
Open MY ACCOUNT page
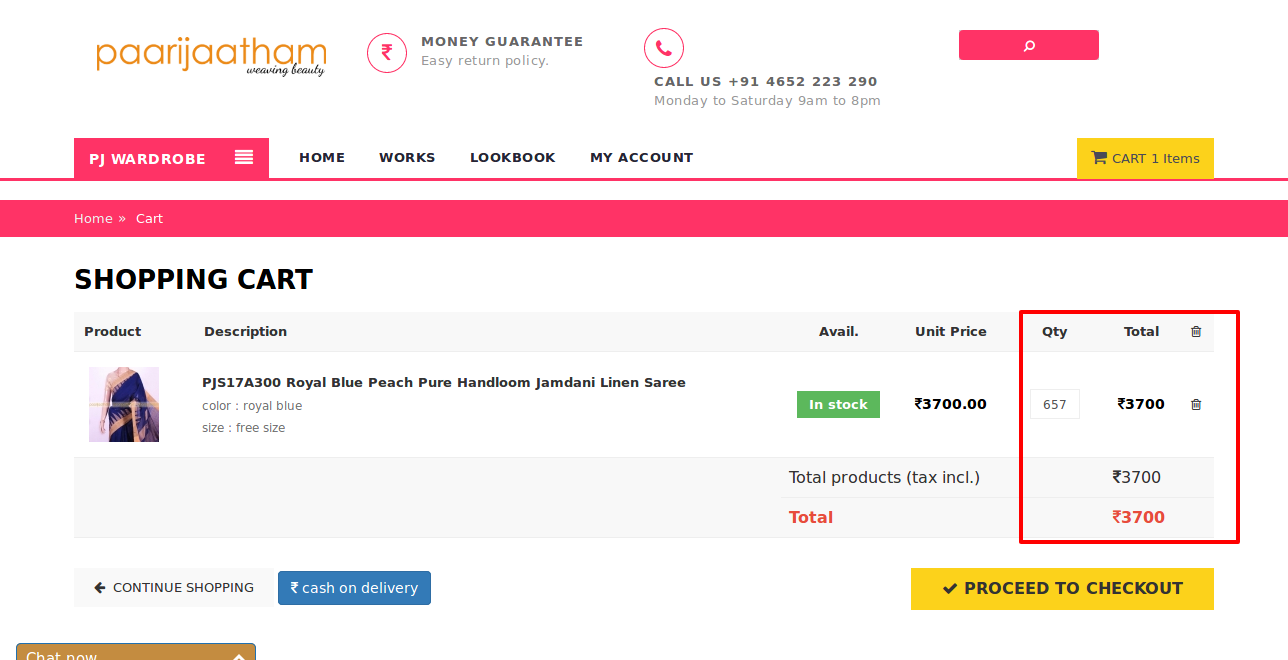(641, 157)
